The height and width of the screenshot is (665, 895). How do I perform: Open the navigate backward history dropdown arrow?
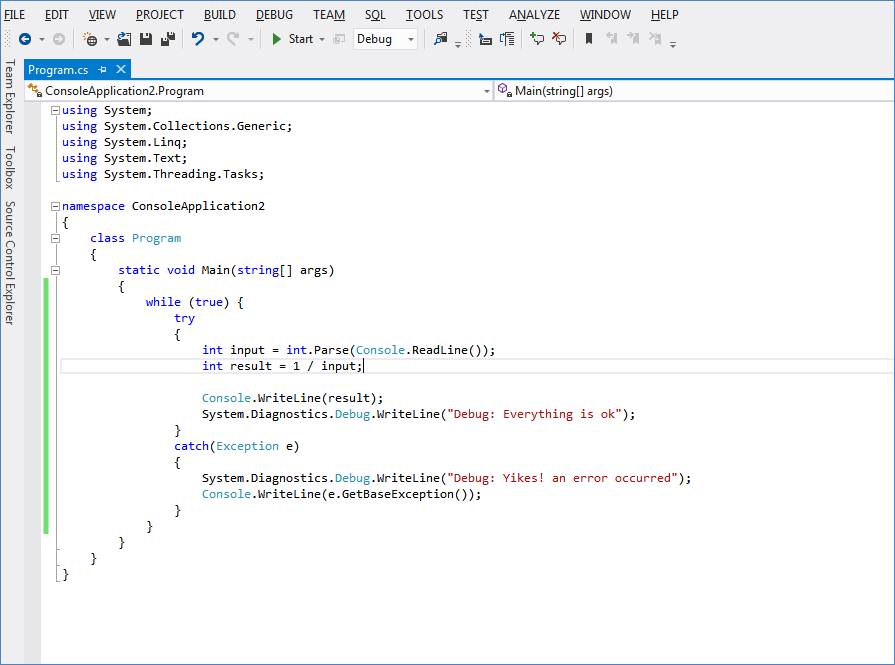(42, 39)
